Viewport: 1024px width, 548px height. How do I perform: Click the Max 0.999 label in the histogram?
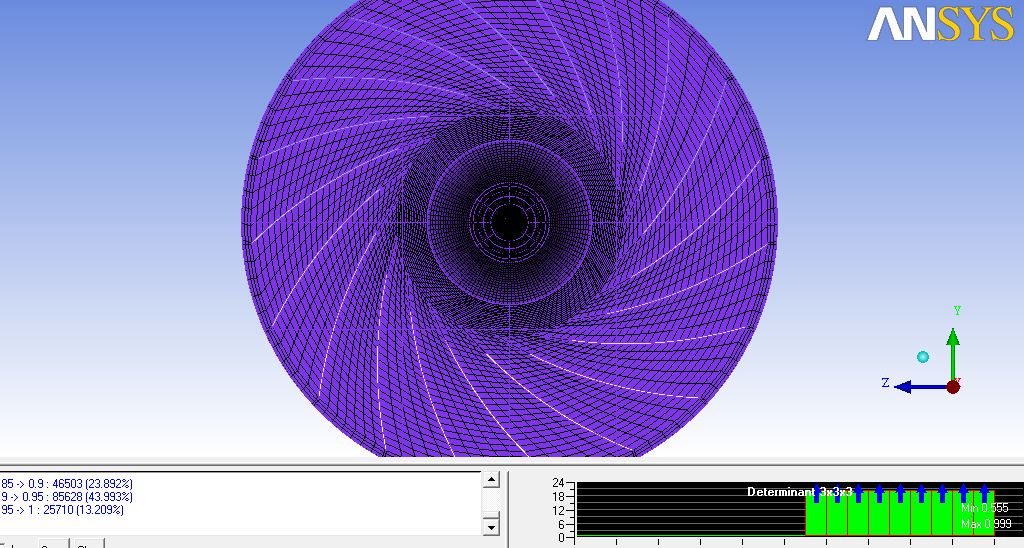985,524
